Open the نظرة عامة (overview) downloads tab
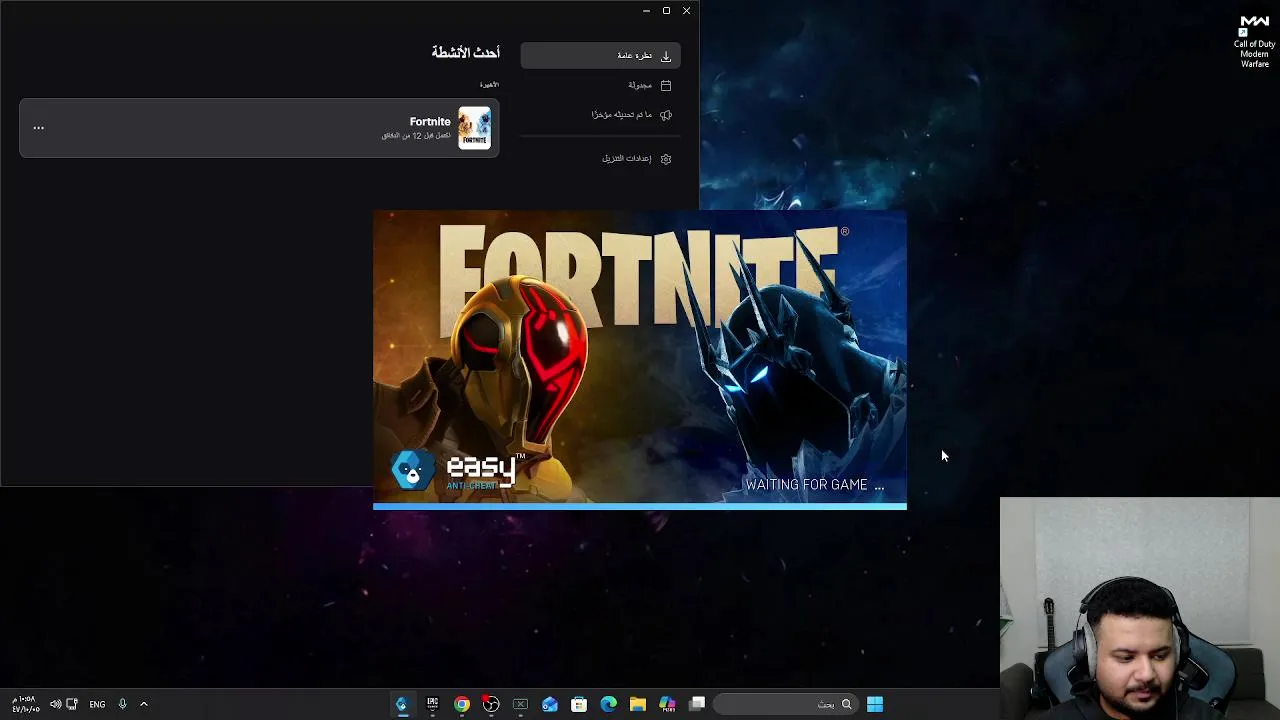1280x720 pixels. point(600,56)
